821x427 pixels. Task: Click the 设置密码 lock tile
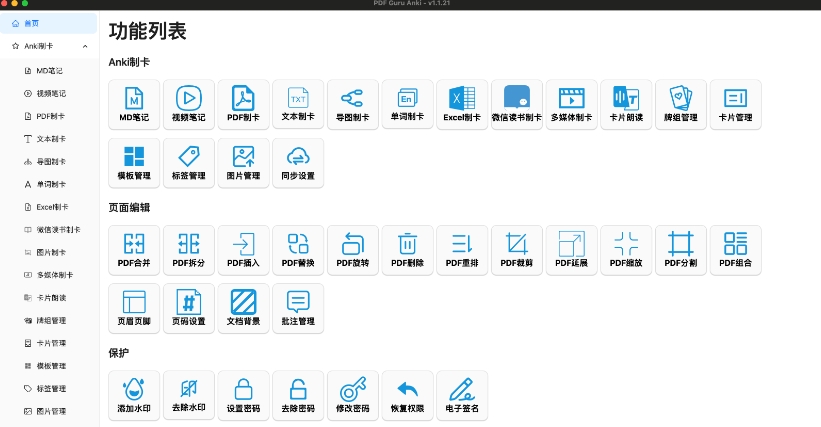click(243, 395)
